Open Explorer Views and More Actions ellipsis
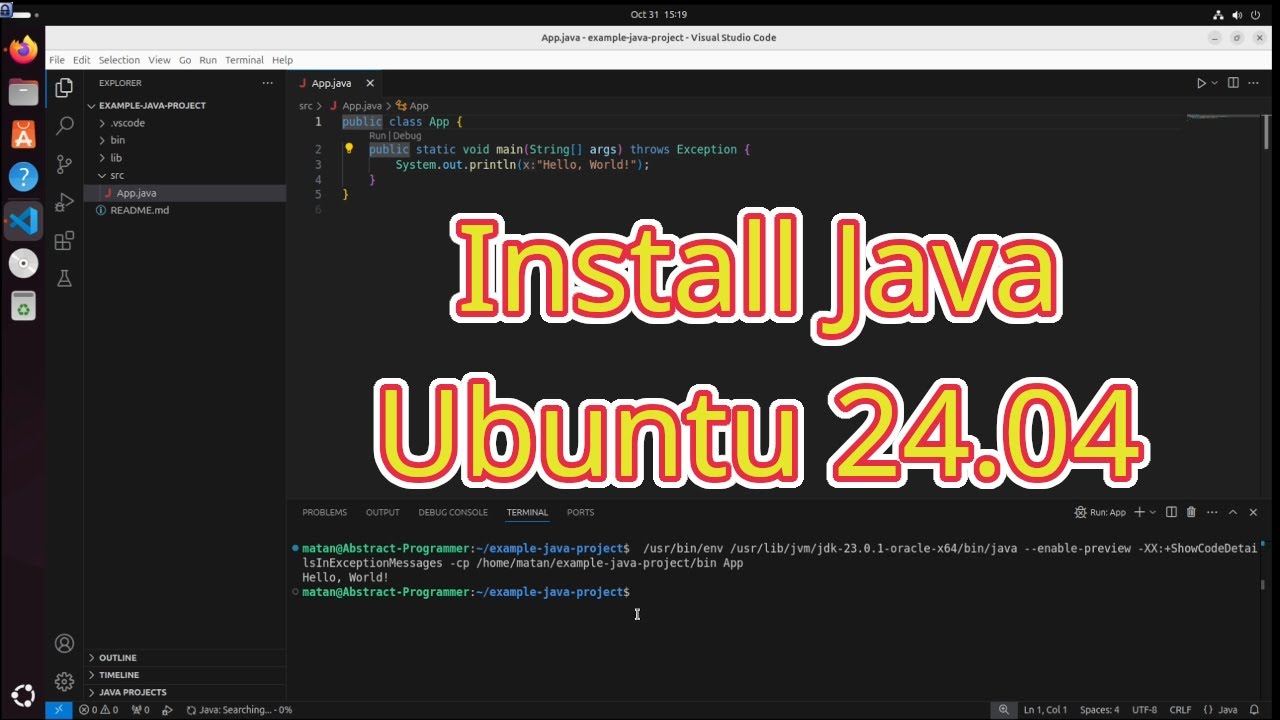 coord(267,83)
